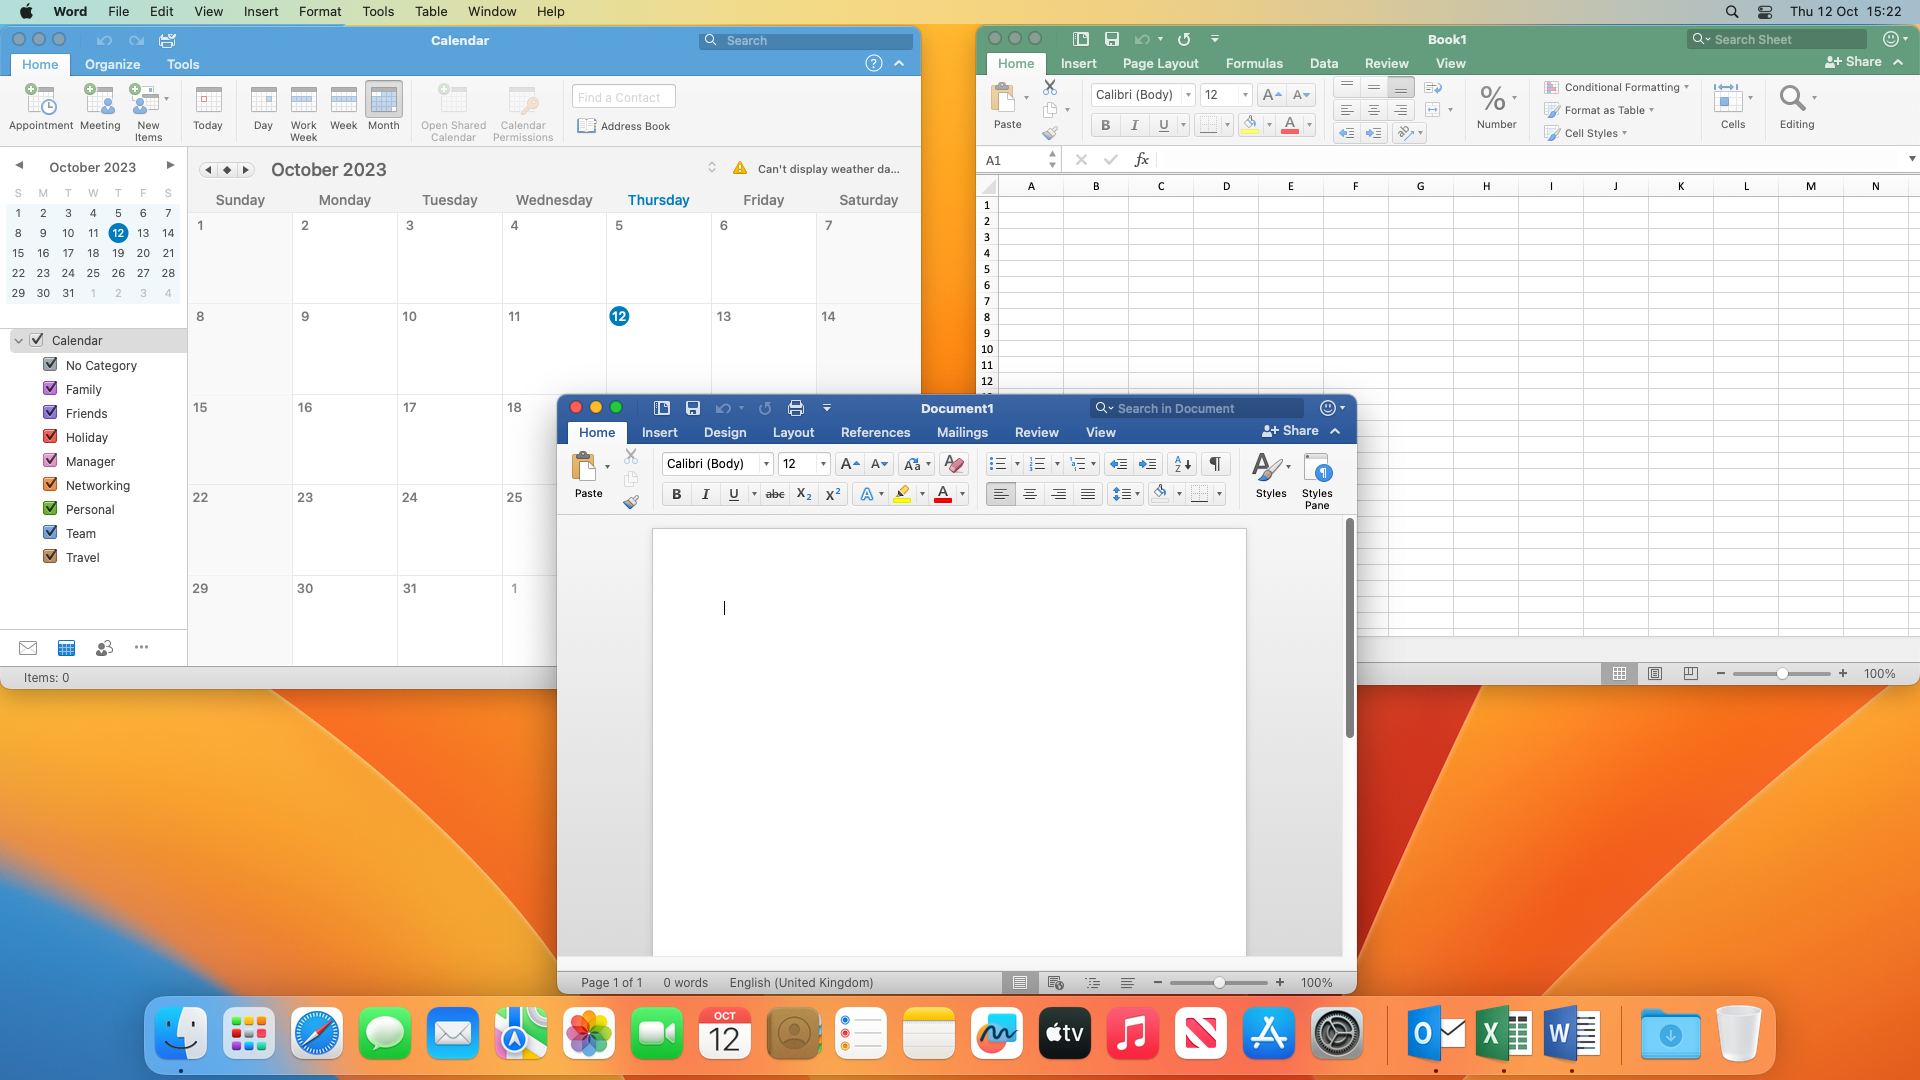This screenshot has height=1080, width=1920.
Task: Click Save icon in Word title bar
Action: 692,408
